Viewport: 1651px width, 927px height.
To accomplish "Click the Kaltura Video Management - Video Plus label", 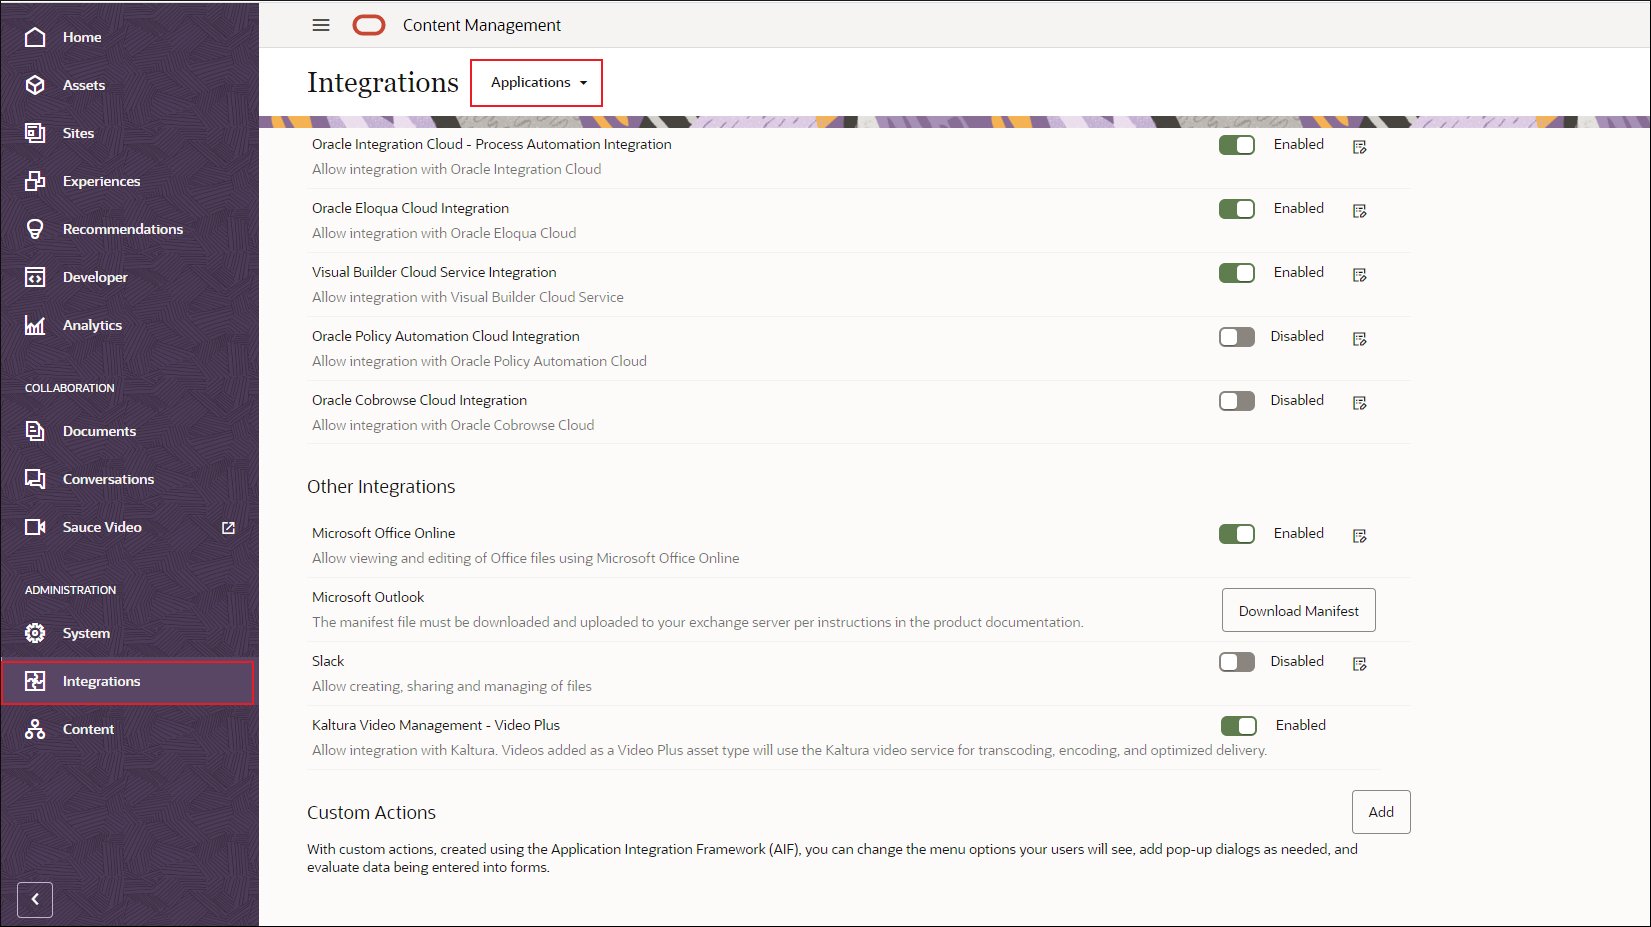I will (x=436, y=725).
